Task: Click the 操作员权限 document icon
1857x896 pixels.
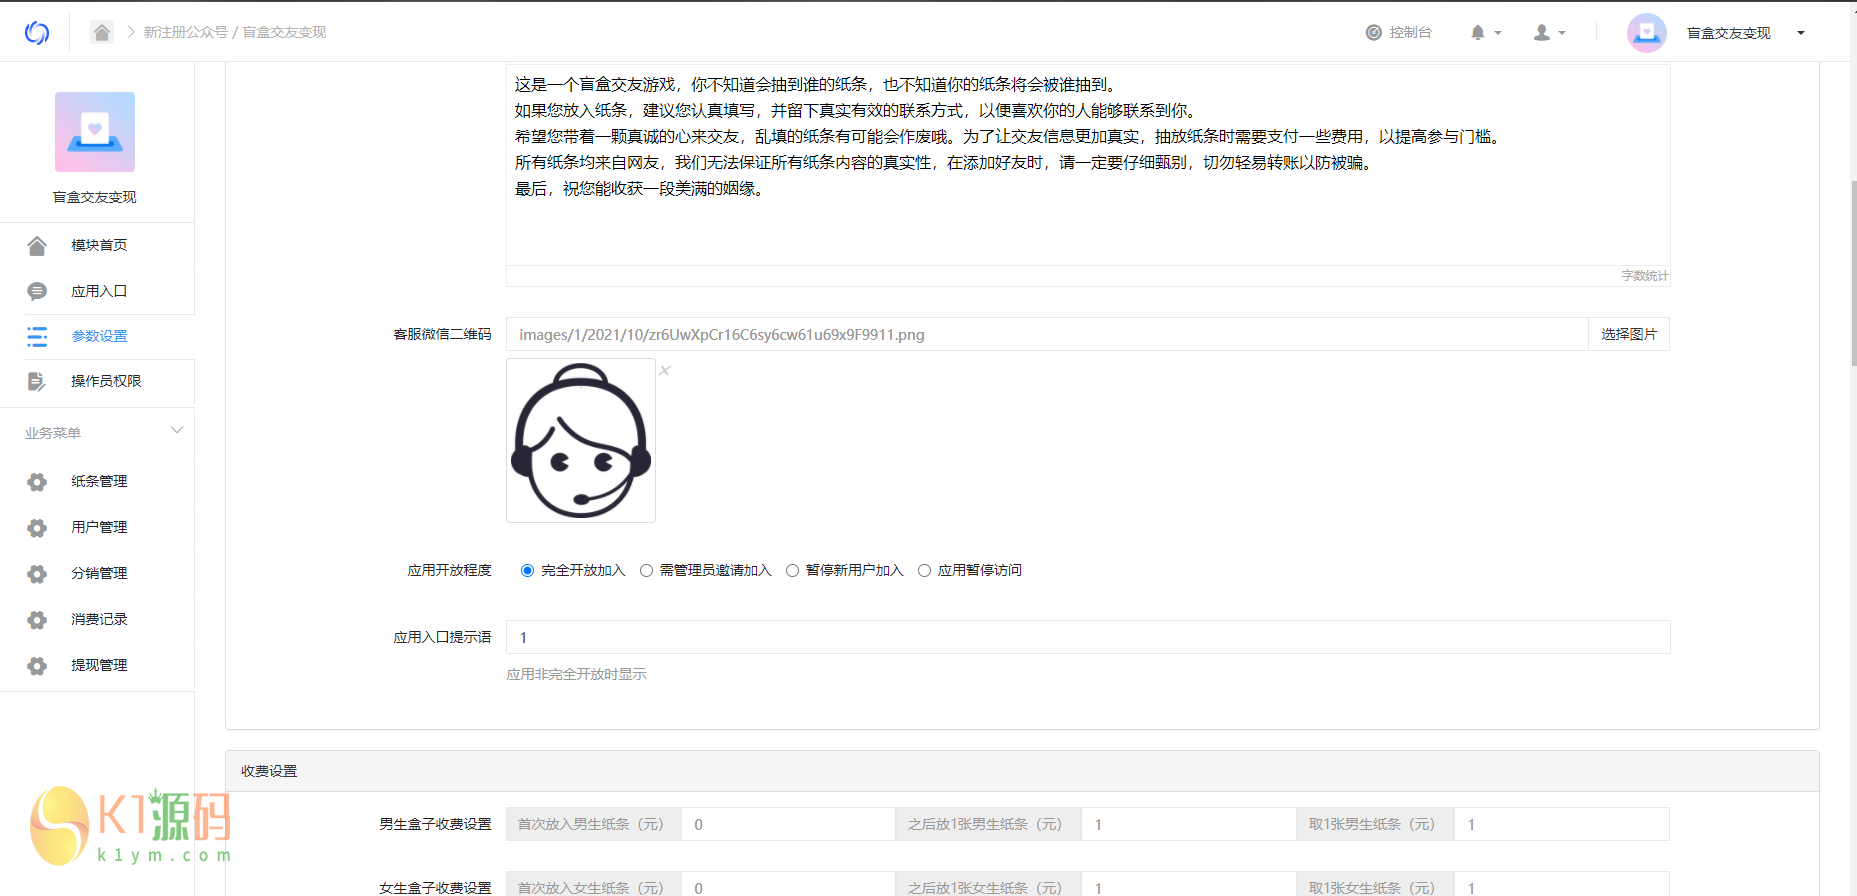Action: 37,382
